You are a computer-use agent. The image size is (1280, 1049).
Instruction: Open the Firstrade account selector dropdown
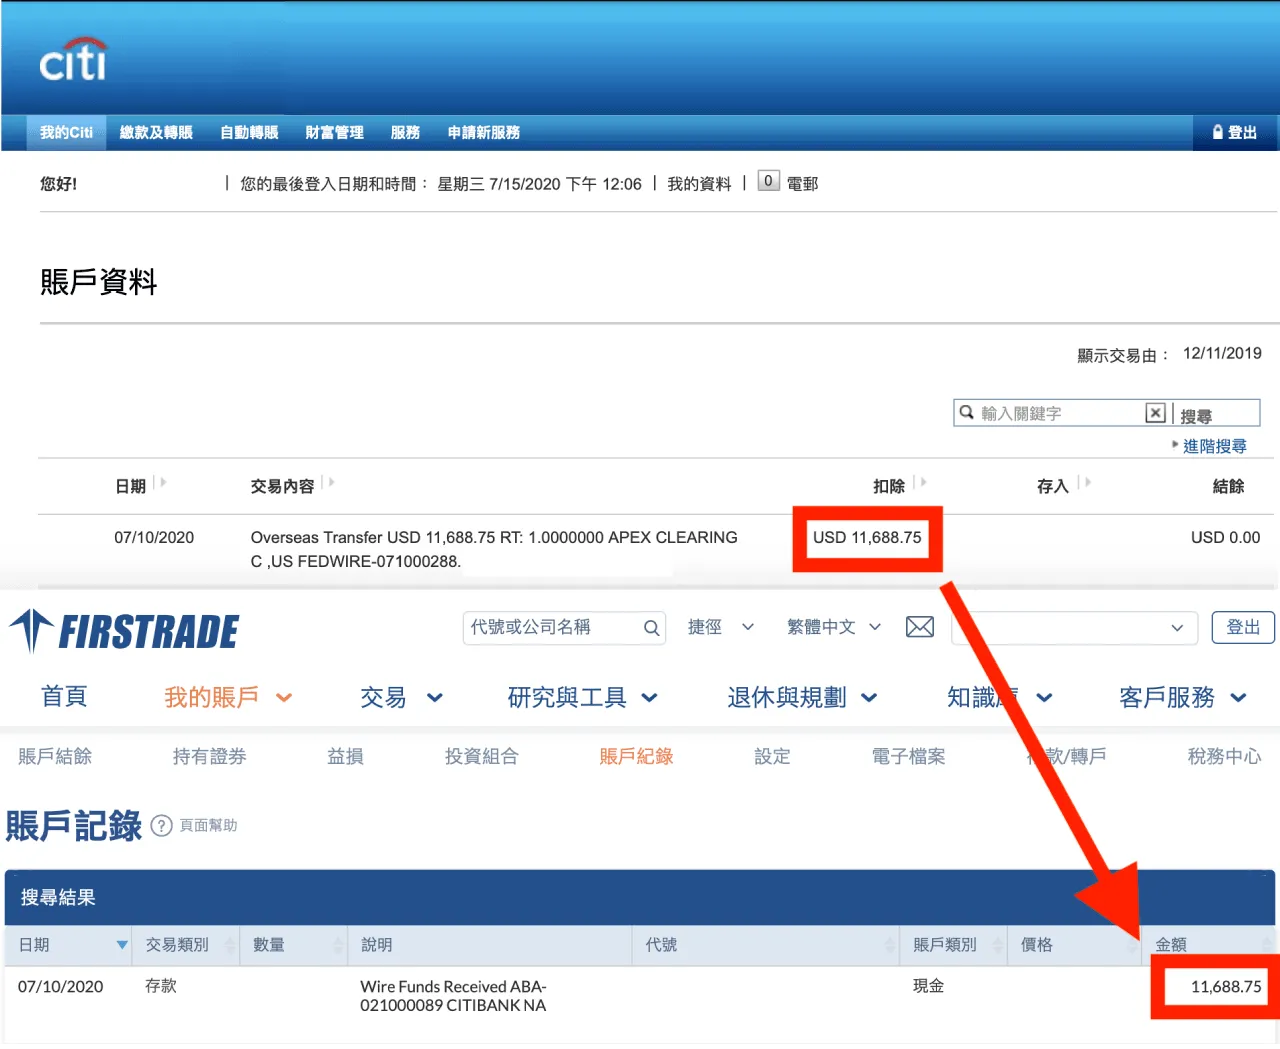click(1073, 628)
